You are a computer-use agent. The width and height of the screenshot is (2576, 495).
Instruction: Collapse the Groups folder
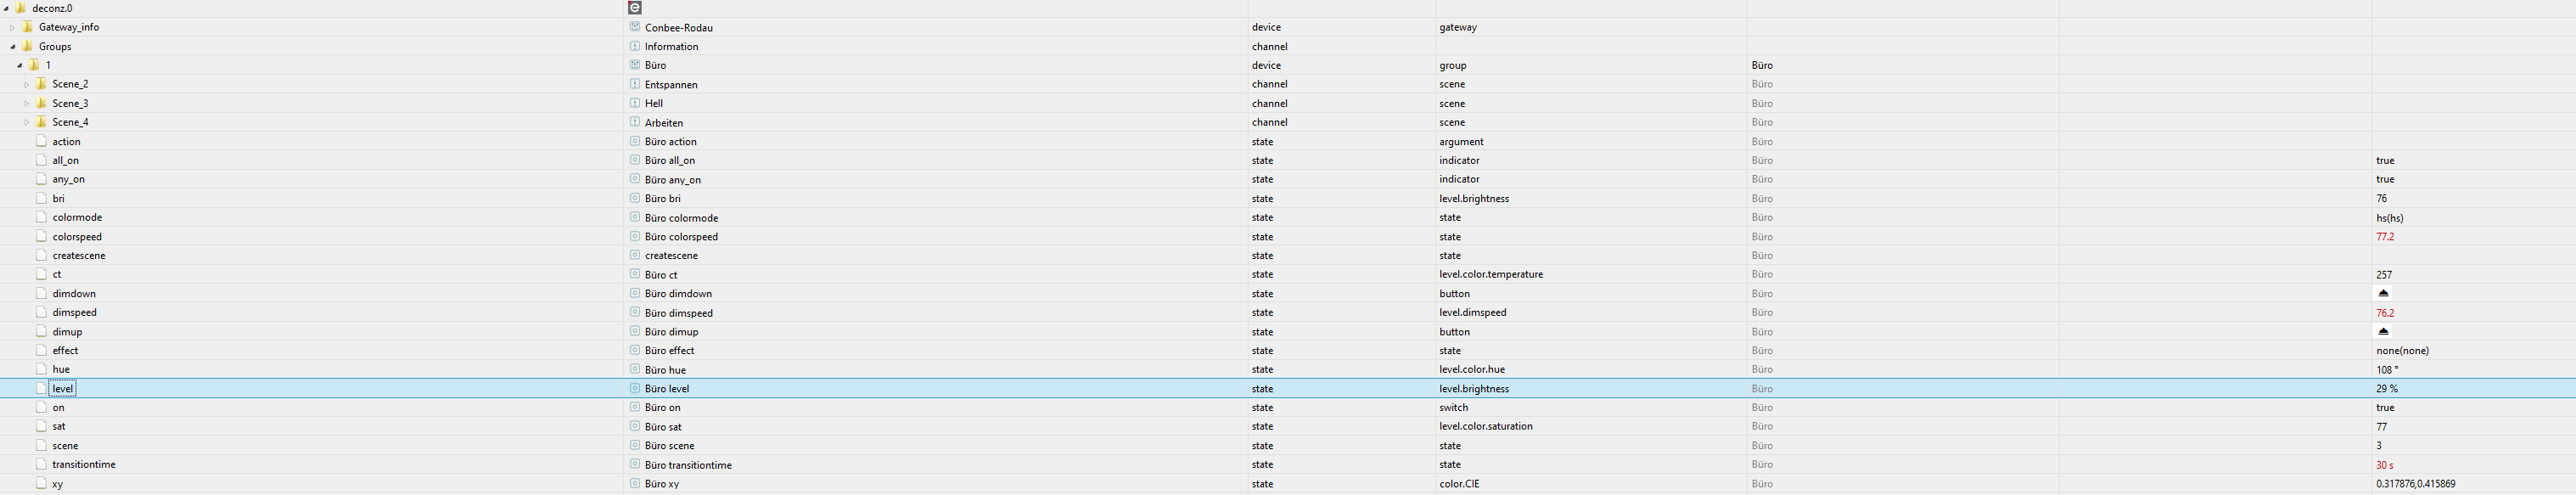13,46
